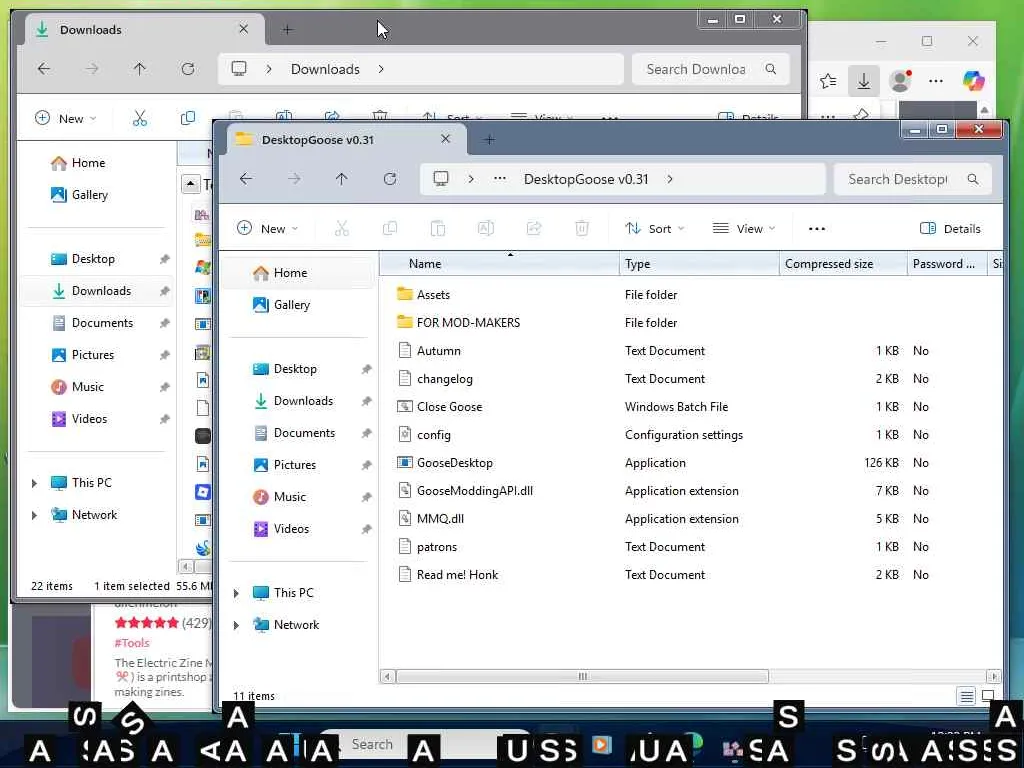
Task: Sort by the Type column header
Action: tap(699, 264)
